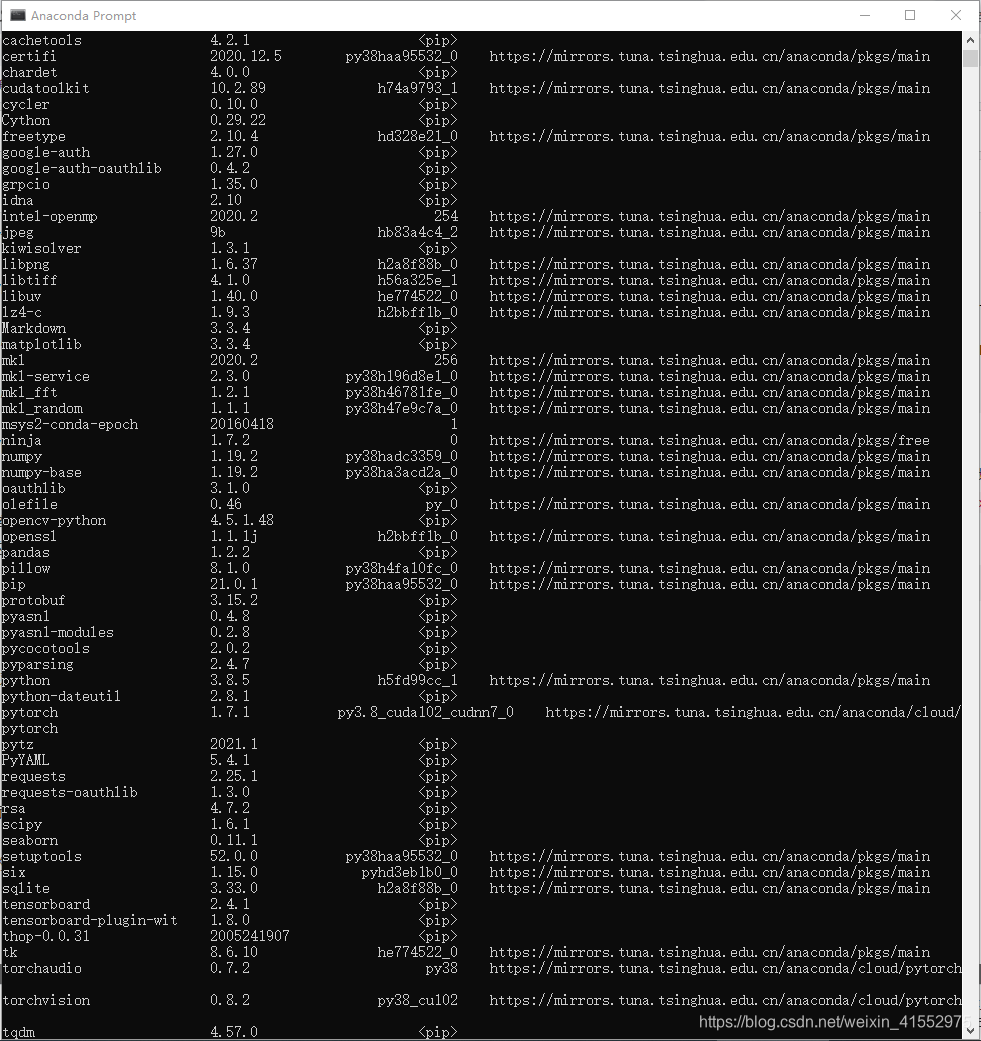The image size is (981, 1041).
Task: Click the torchvision package name
Action: (46, 1001)
